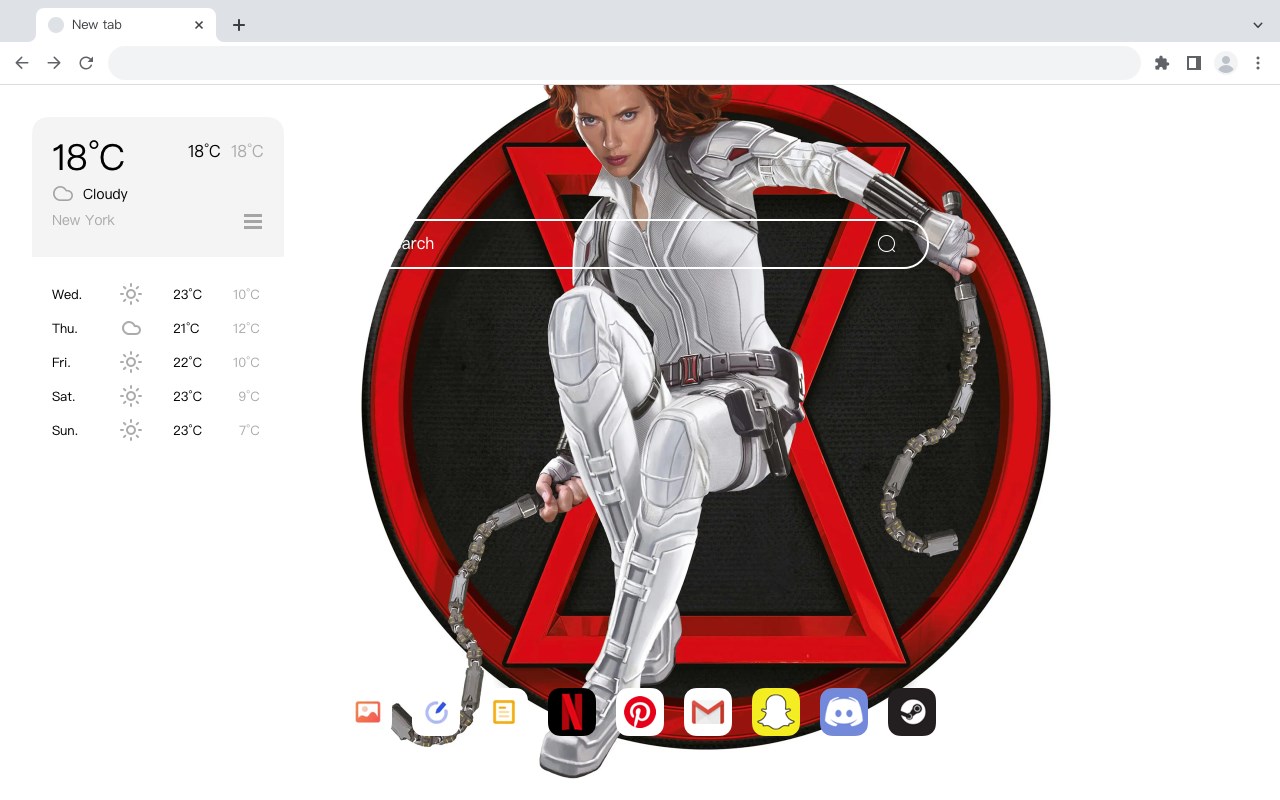This screenshot has height=800, width=1280.
Task: Open the Steam shortcut
Action: click(x=912, y=712)
